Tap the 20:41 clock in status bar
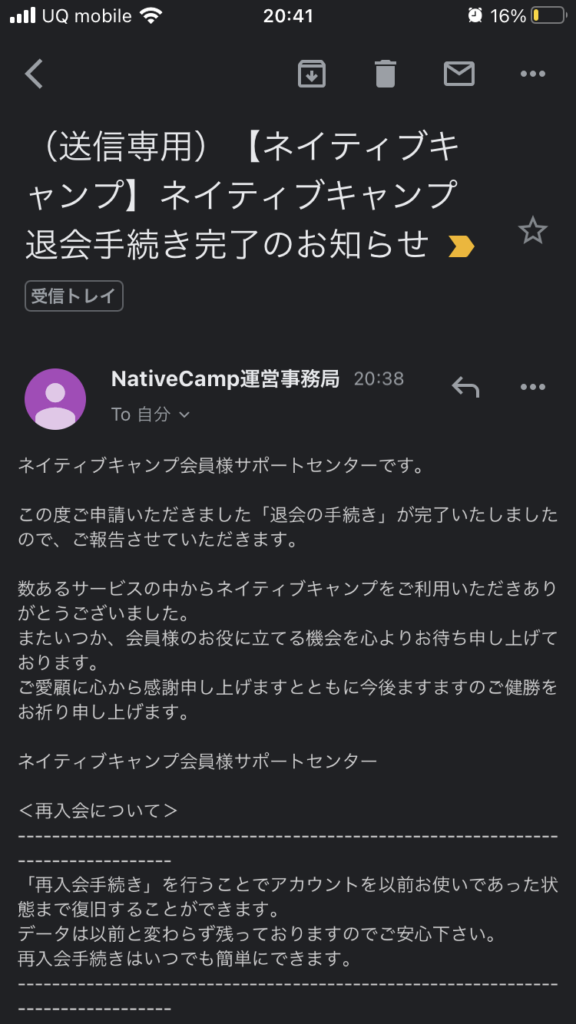This screenshot has height=1024, width=576. [288, 16]
